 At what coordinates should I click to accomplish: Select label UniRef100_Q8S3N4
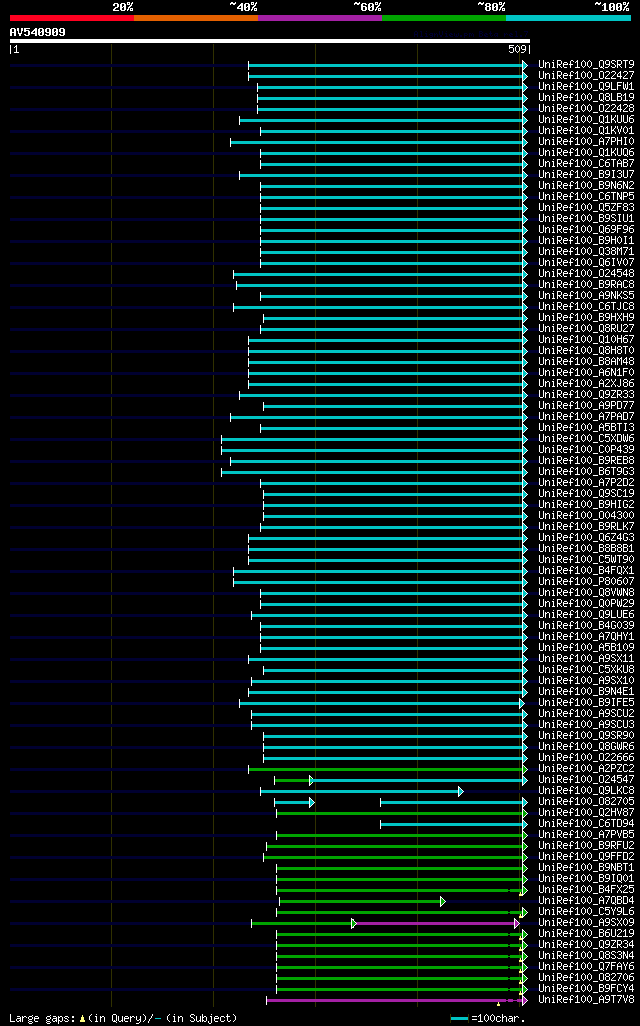coord(586,956)
